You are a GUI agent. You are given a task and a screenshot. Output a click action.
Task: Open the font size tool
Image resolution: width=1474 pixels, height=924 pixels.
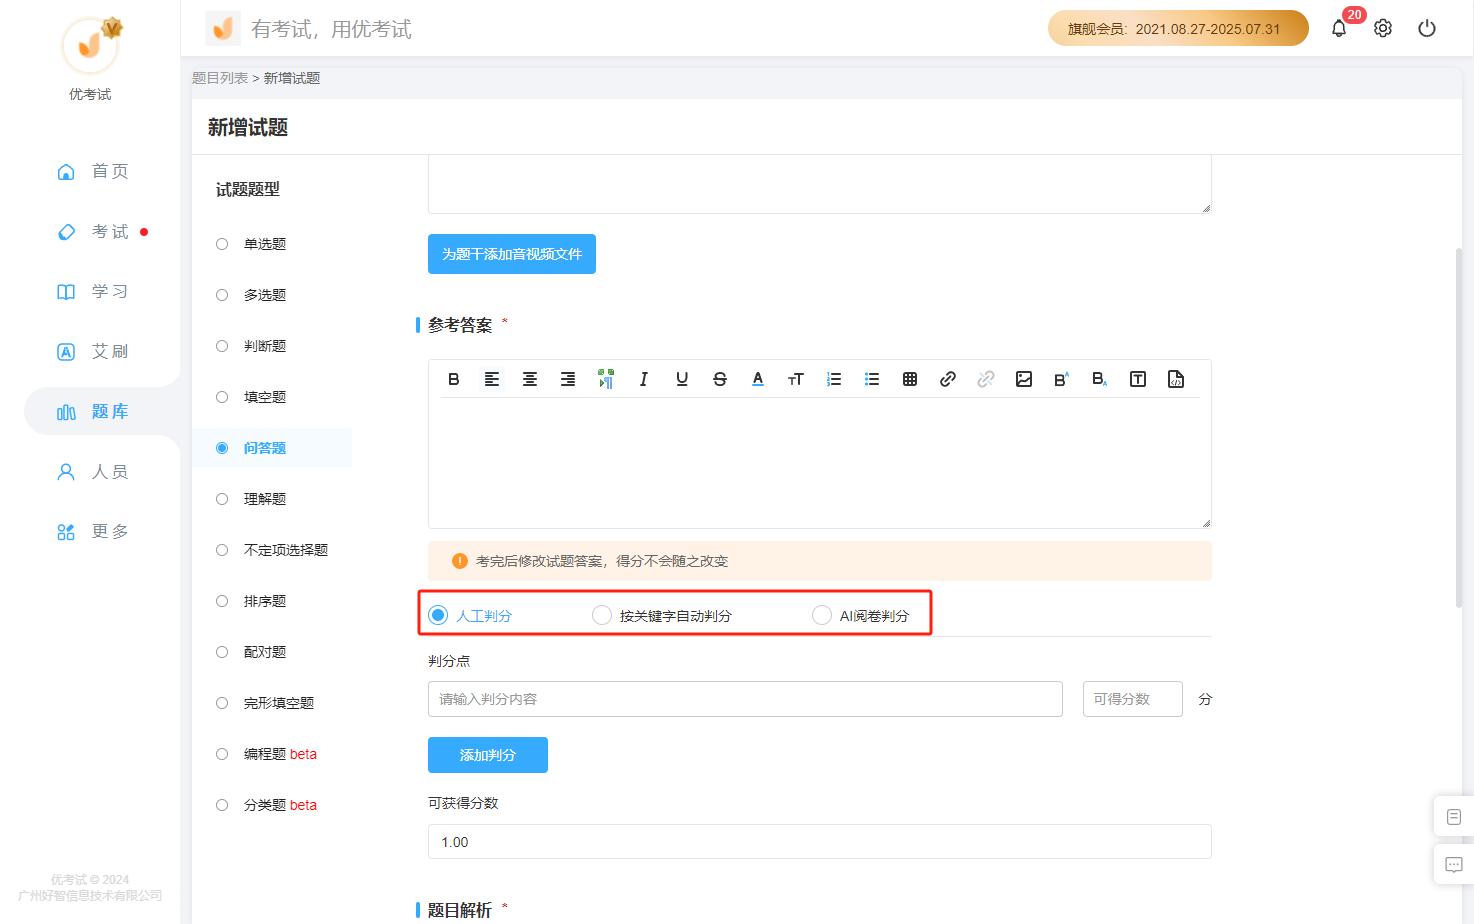tap(796, 379)
